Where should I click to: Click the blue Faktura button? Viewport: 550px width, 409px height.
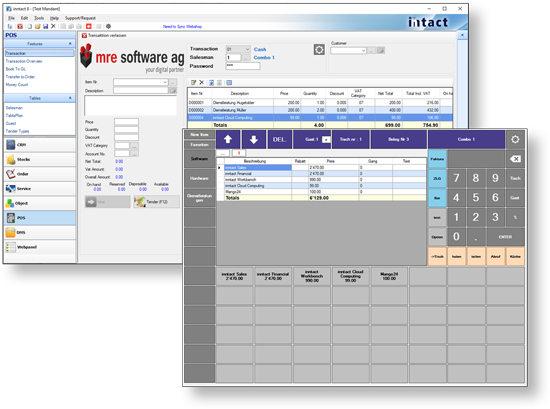tap(437, 159)
